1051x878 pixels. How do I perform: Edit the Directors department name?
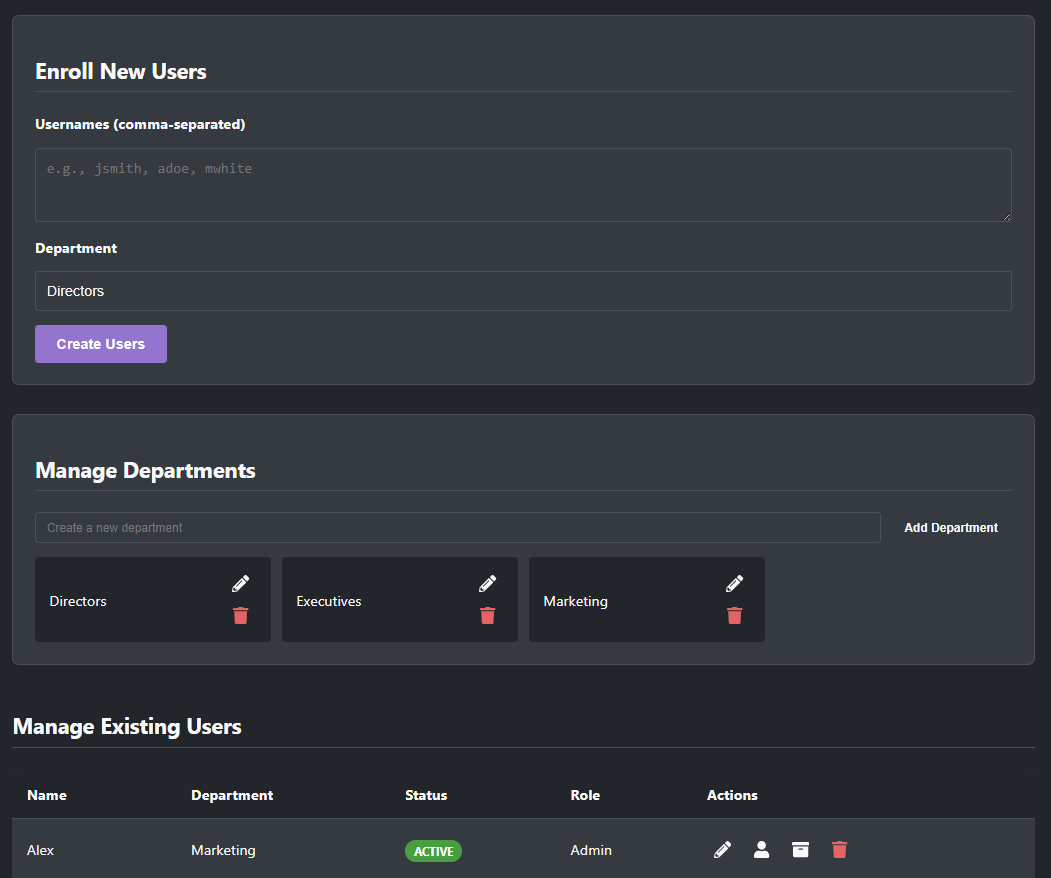click(241, 584)
